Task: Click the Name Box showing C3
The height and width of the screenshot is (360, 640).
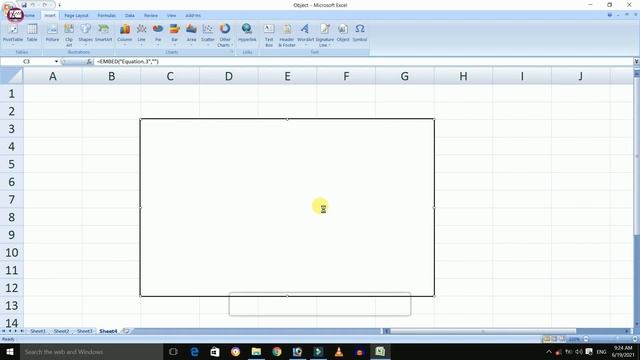Action: 27,62
